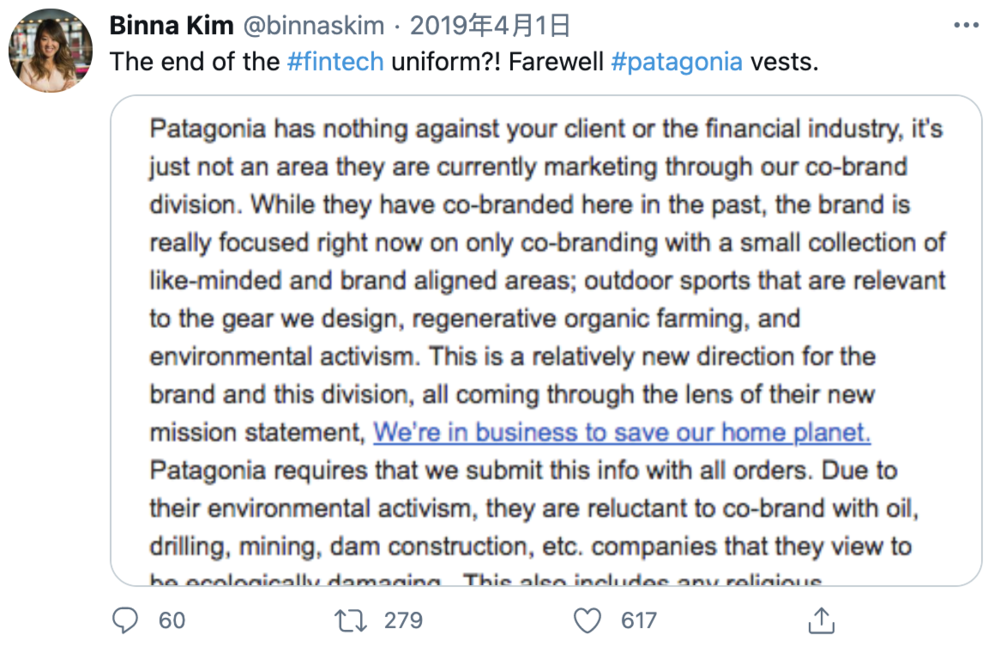Click the "environmental activism. This is a relatively" line

coord(400,357)
